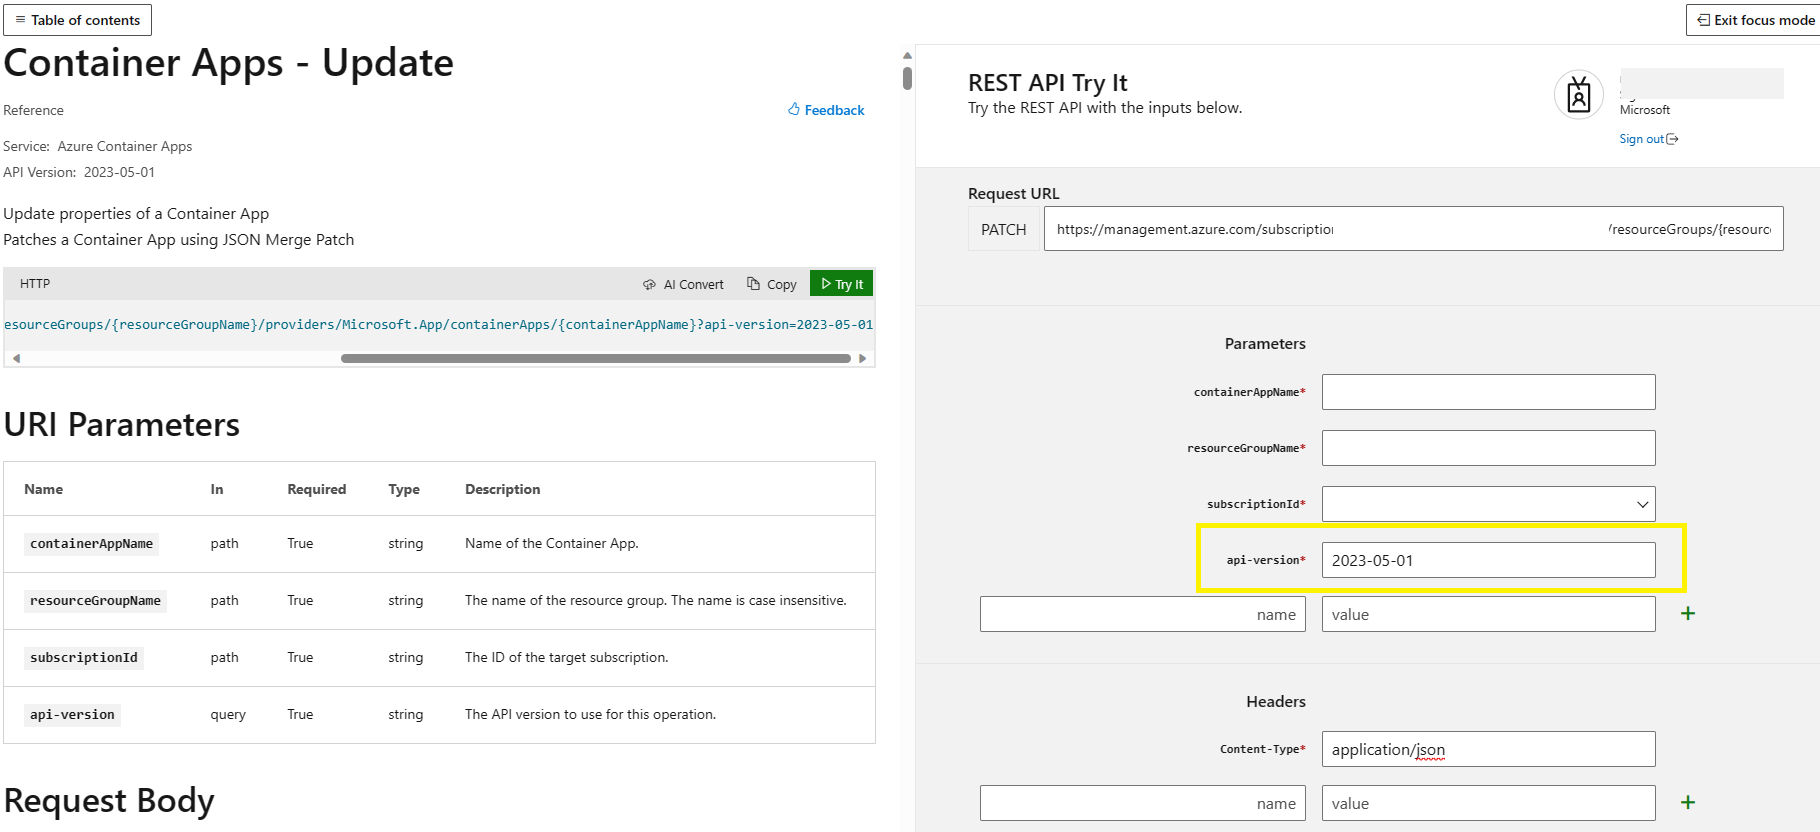Click the play icon on Try It
This screenshot has height=832, width=1820.
pyautogui.click(x=826, y=284)
